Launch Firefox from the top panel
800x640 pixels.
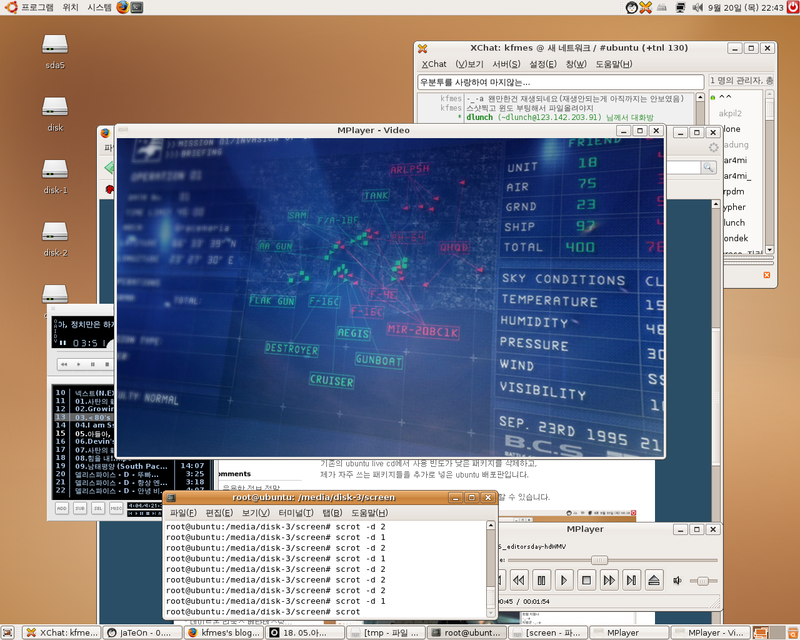[x=122, y=7]
